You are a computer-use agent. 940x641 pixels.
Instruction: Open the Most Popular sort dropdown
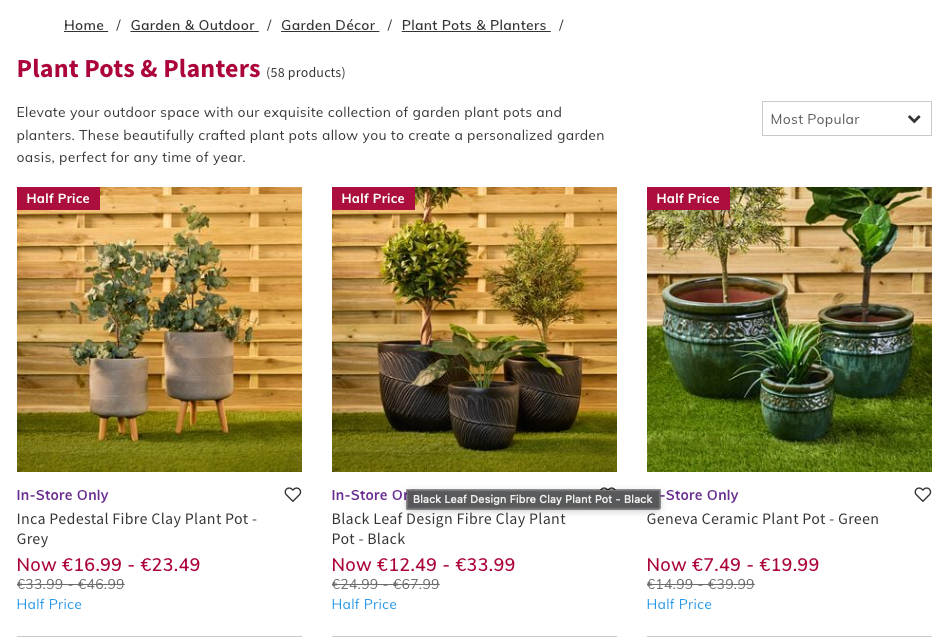point(846,119)
